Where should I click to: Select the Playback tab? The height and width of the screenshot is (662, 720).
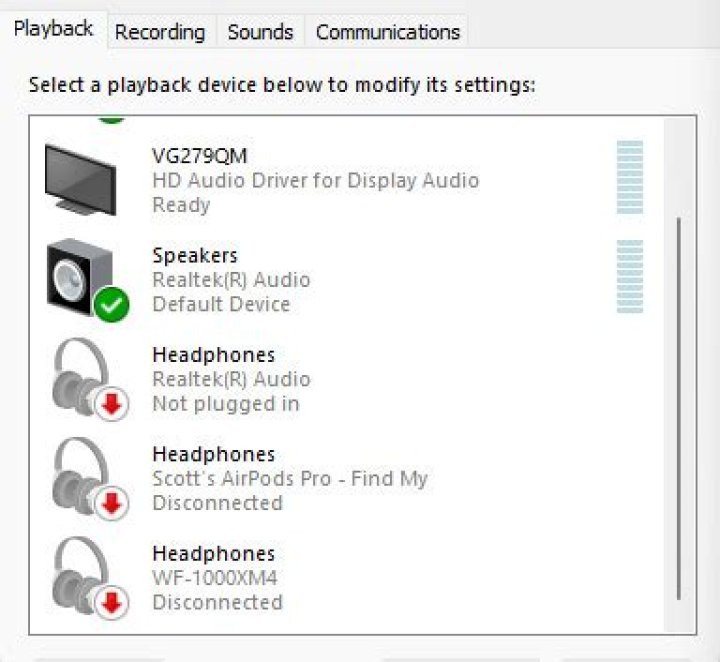(x=54, y=29)
